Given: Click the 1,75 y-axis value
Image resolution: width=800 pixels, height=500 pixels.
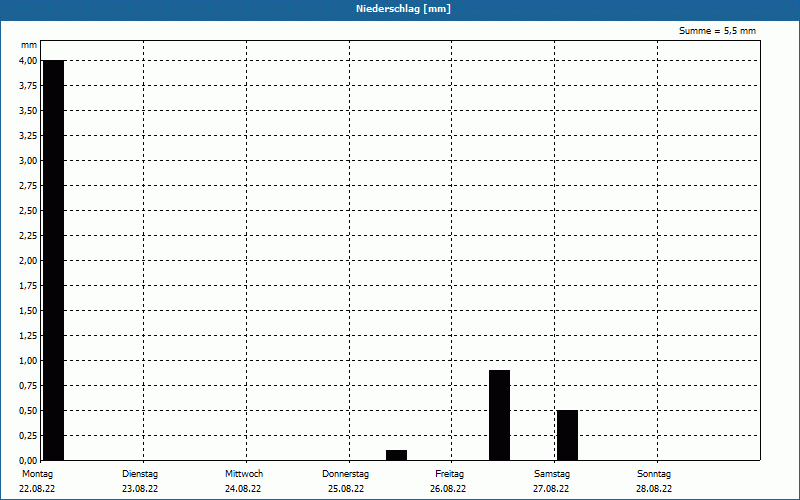Looking at the screenshot, I should click(x=28, y=286).
